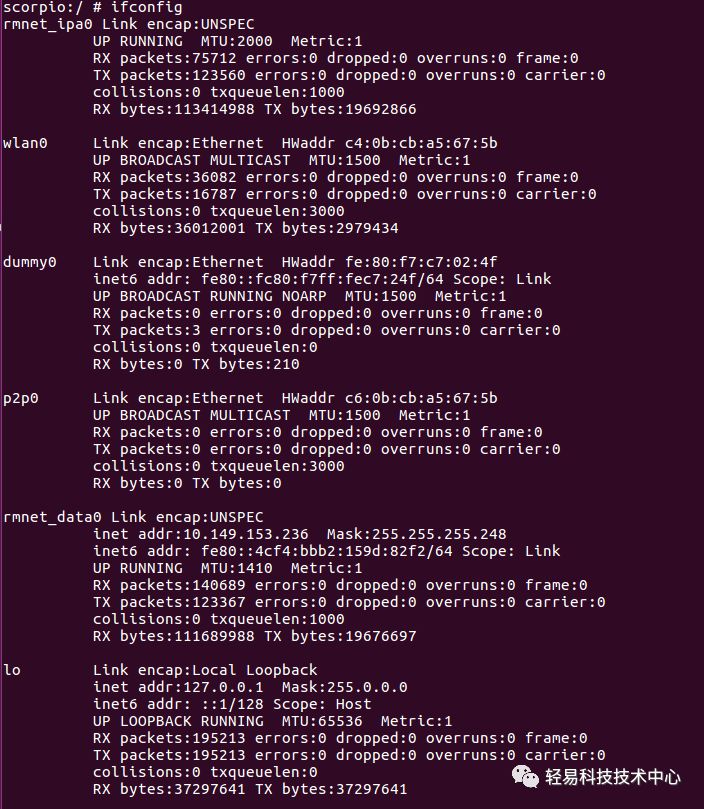
Task: Click the rmnet_ipa0 interface name
Action: coord(47,25)
